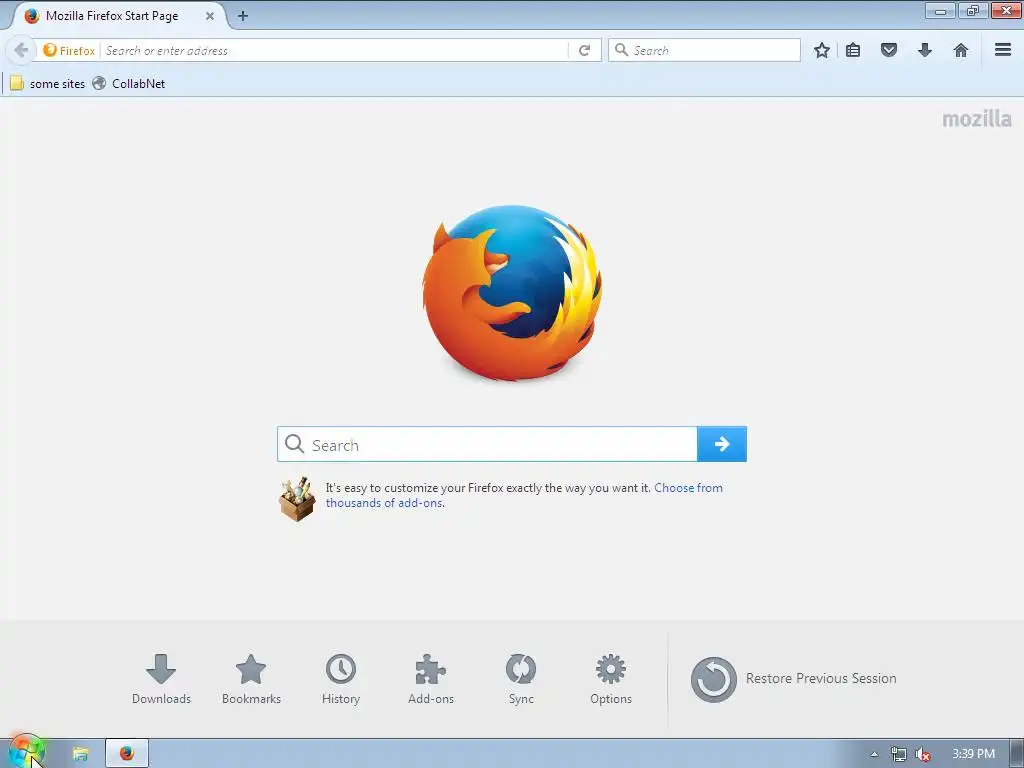Image resolution: width=1024 pixels, height=768 pixels.
Task: Submit search with the blue arrow button
Action: [x=722, y=444]
